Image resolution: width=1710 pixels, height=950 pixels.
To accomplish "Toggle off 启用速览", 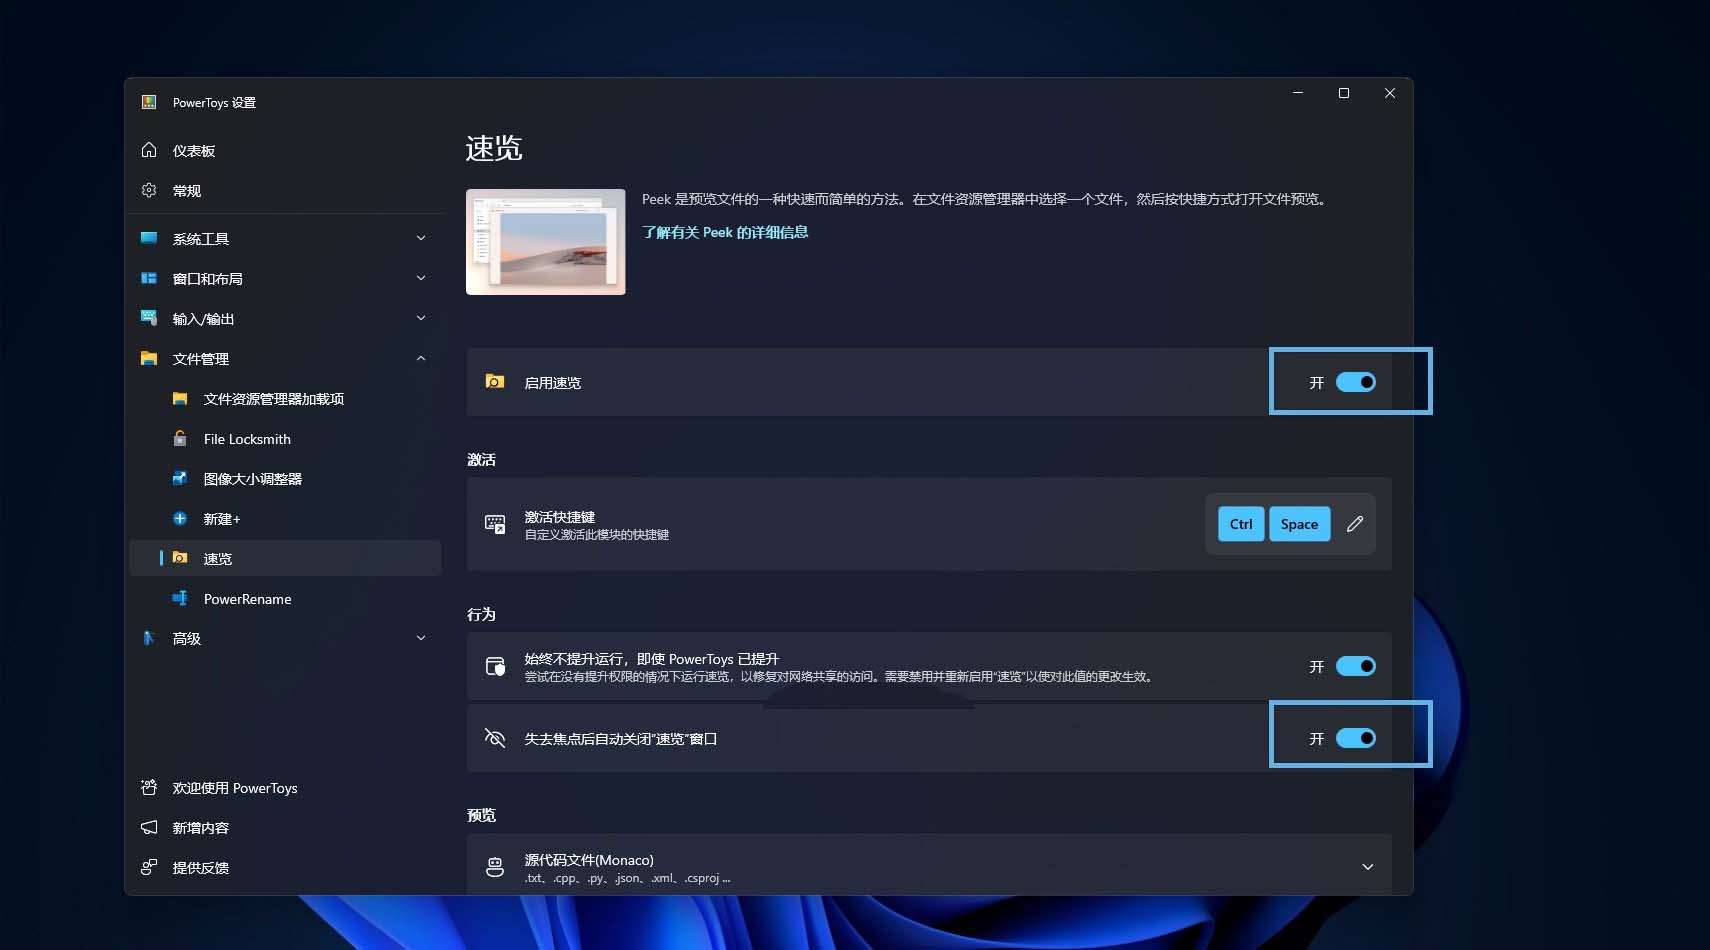I will point(1357,381).
